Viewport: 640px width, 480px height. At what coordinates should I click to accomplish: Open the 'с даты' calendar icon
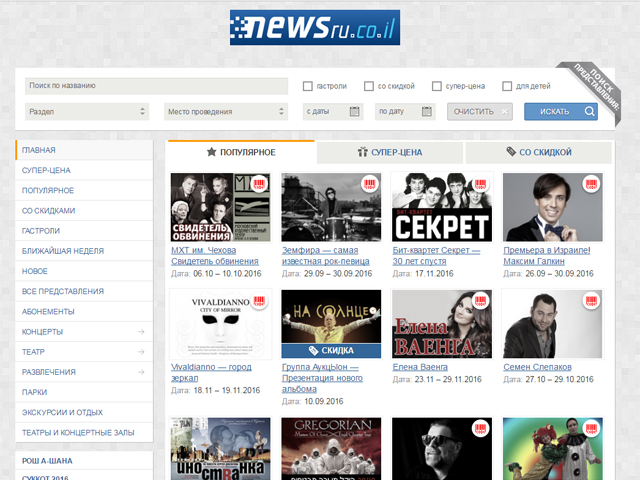(354, 111)
